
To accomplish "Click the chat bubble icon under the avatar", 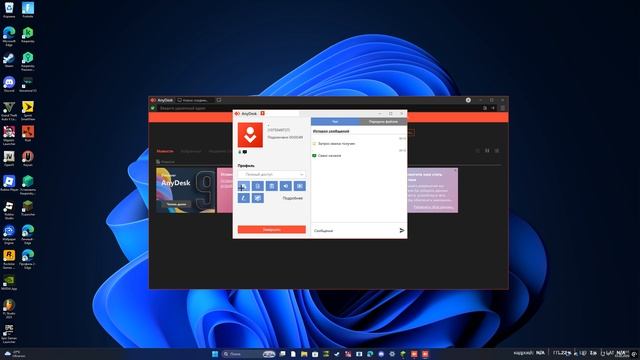I will coord(245,152).
